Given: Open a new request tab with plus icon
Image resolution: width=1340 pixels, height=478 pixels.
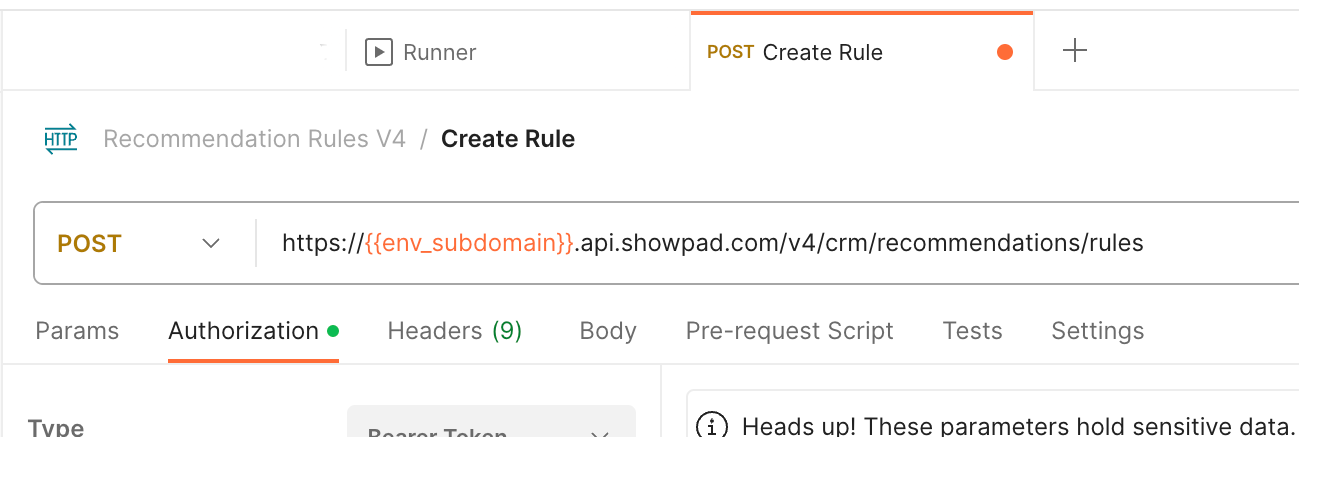Looking at the screenshot, I should [x=1074, y=51].
